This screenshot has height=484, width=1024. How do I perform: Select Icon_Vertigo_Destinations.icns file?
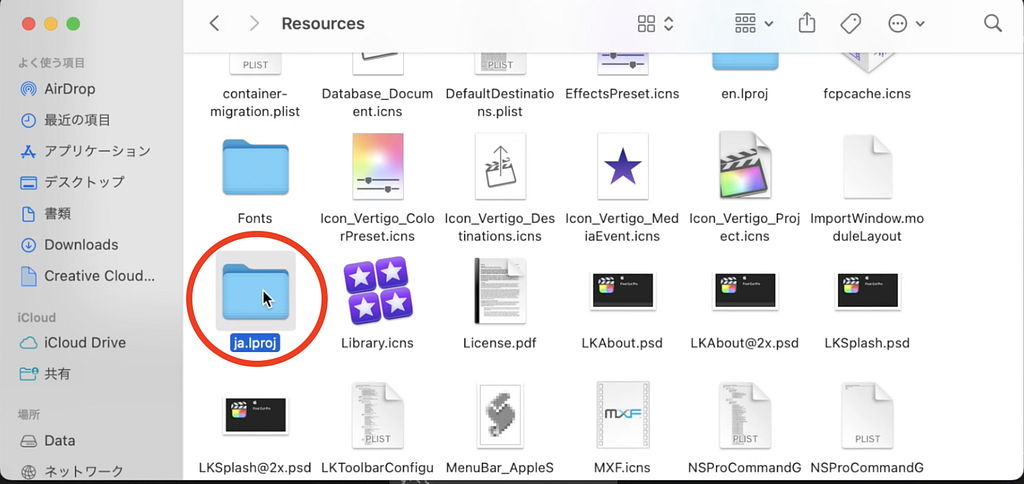tap(500, 166)
